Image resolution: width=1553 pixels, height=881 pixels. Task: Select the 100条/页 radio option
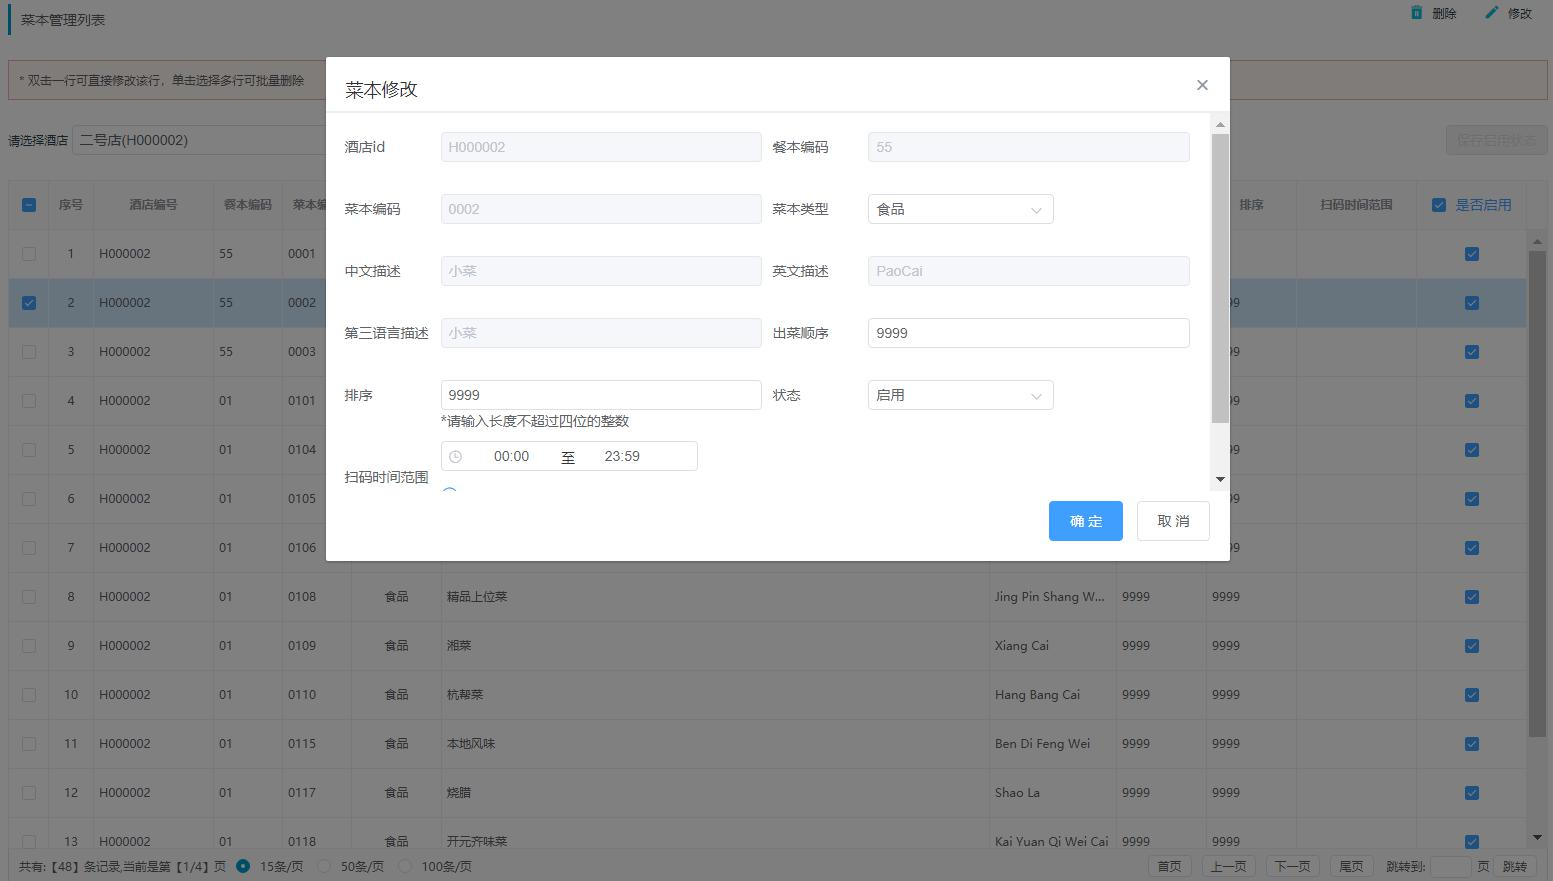click(405, 866)
